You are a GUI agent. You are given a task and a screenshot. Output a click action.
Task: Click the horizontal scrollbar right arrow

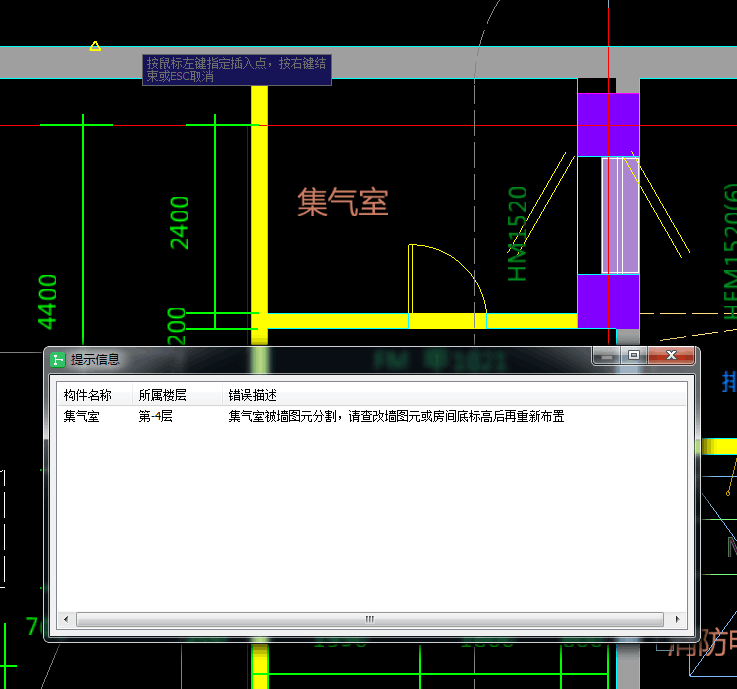pyautogui.click(x=677, y=619)
